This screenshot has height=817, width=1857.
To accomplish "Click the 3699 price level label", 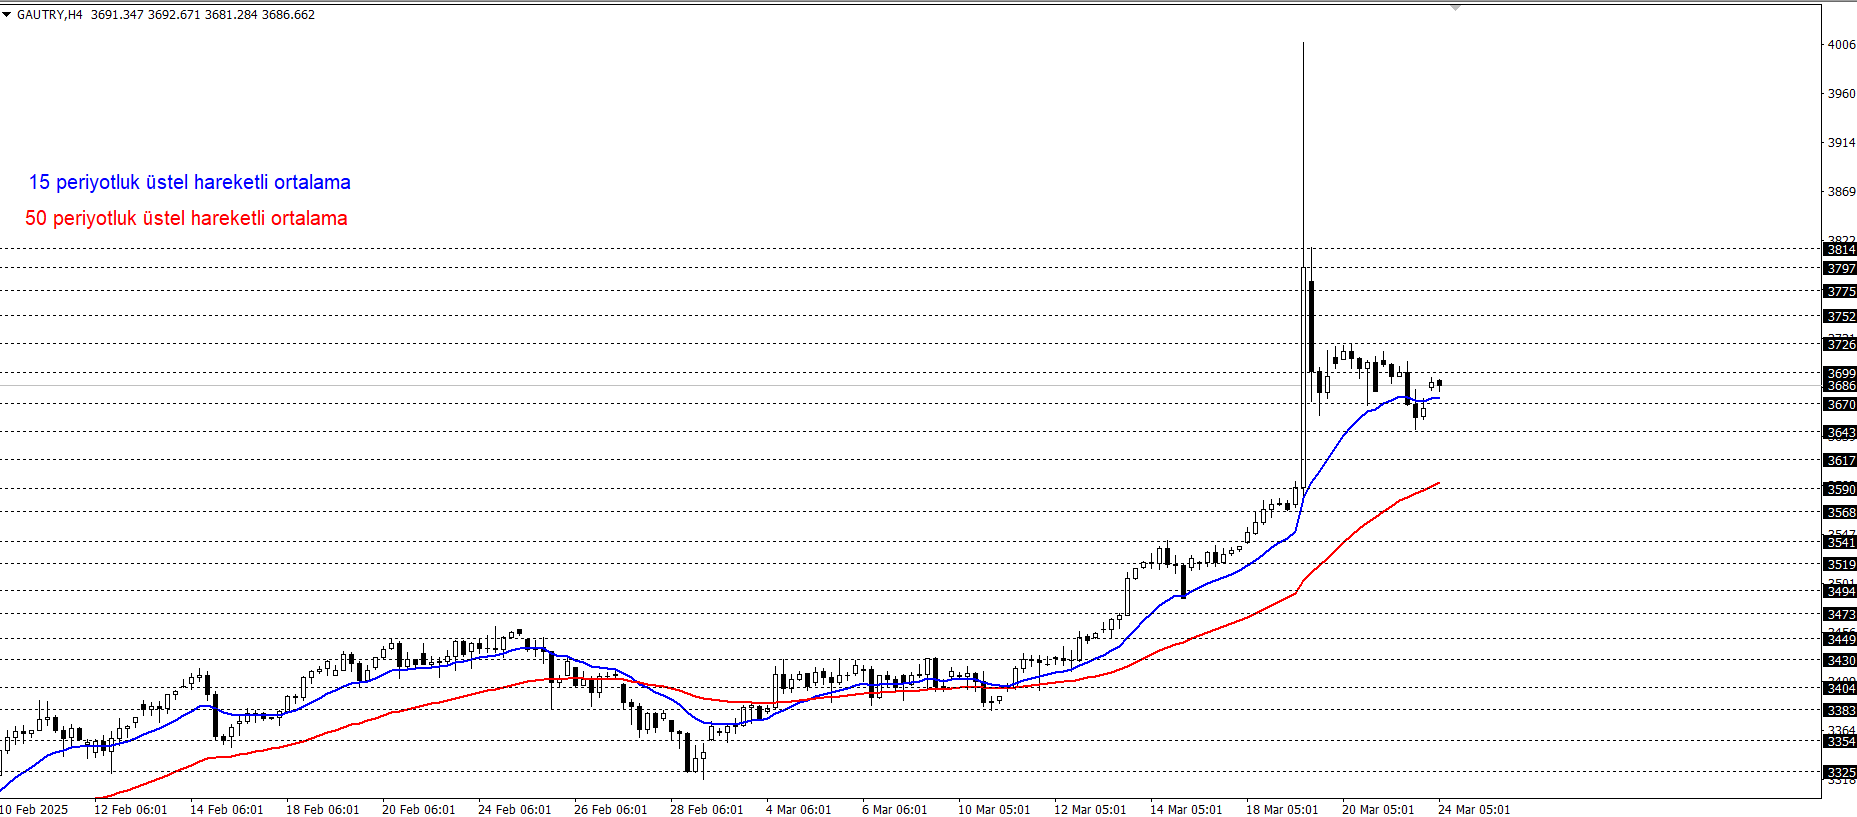I will (x=1841, y=373).
